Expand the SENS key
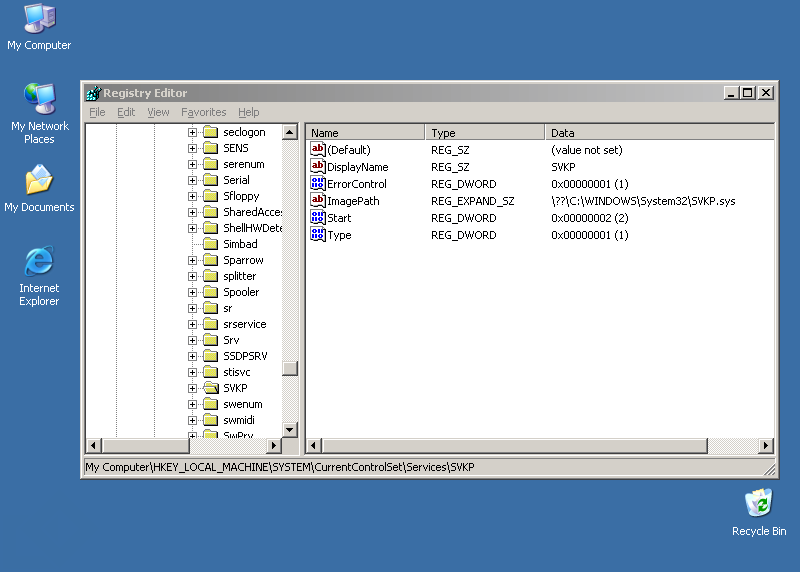This screenshot has height=572, width=800. coord(192,148)
